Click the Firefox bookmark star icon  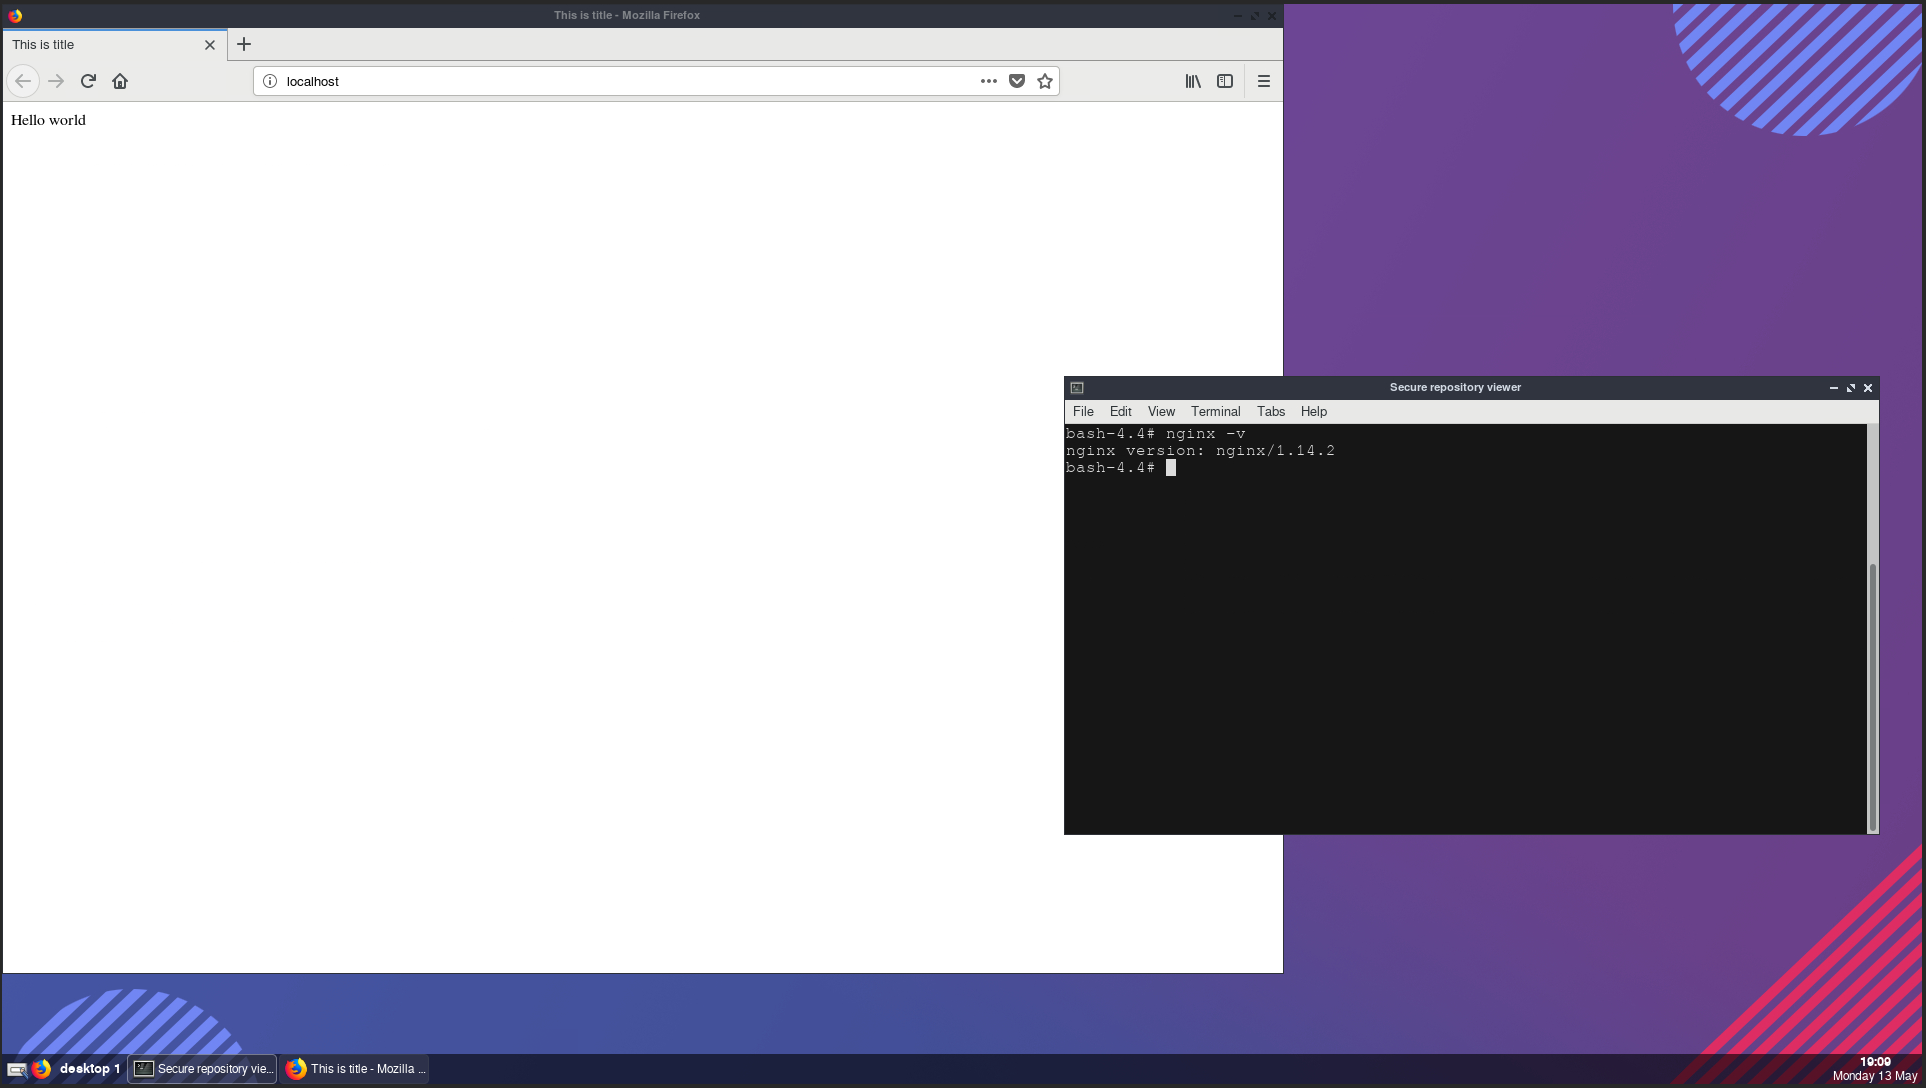[x=1044, y=81]
